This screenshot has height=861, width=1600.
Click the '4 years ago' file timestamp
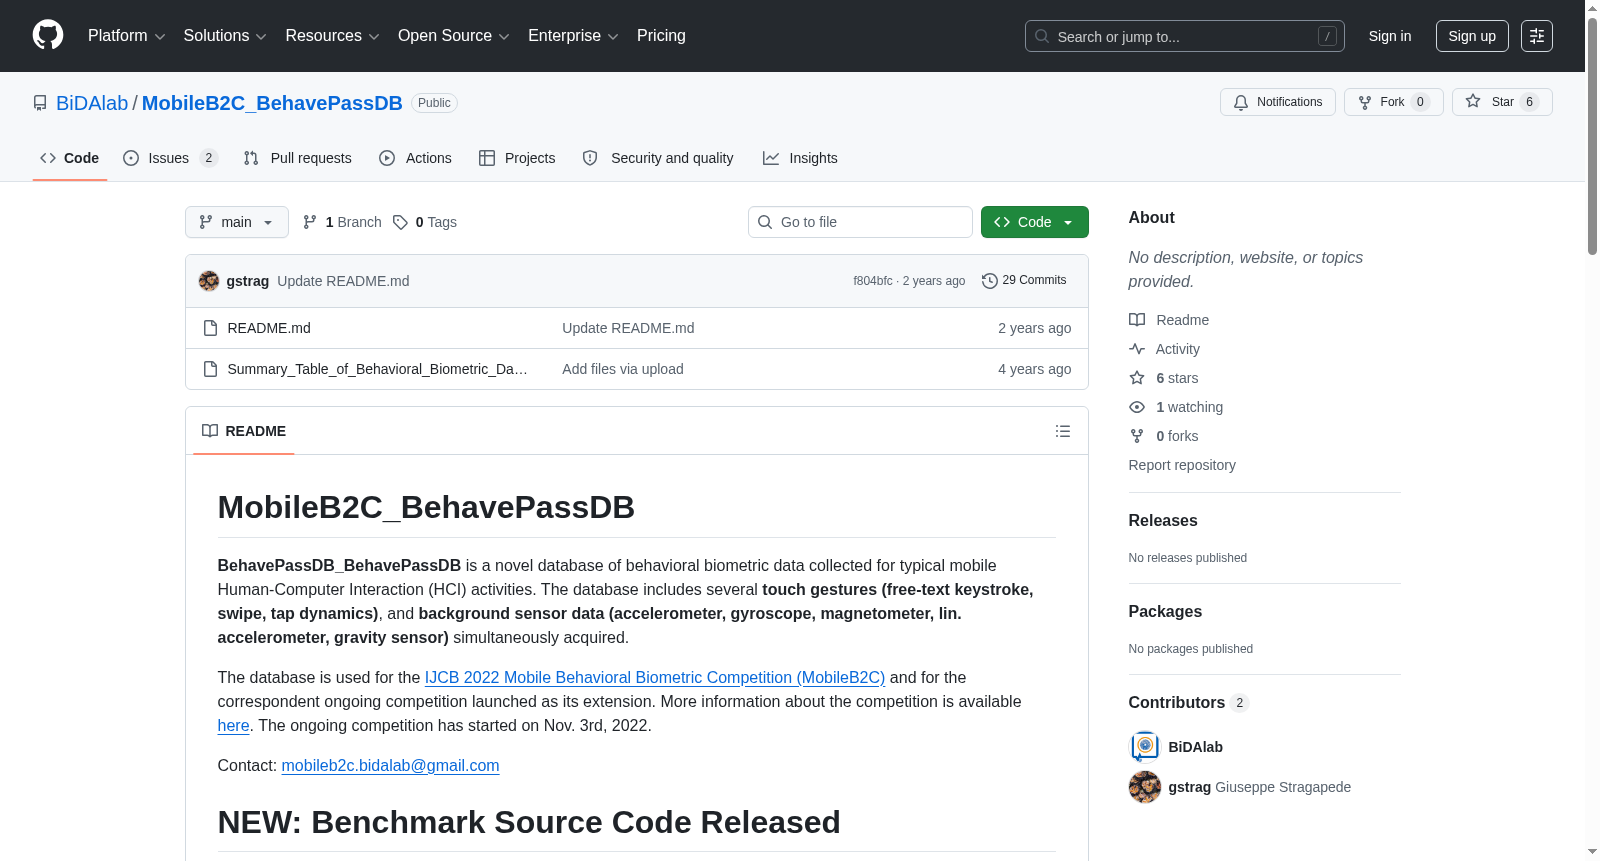pos(1034,369)
